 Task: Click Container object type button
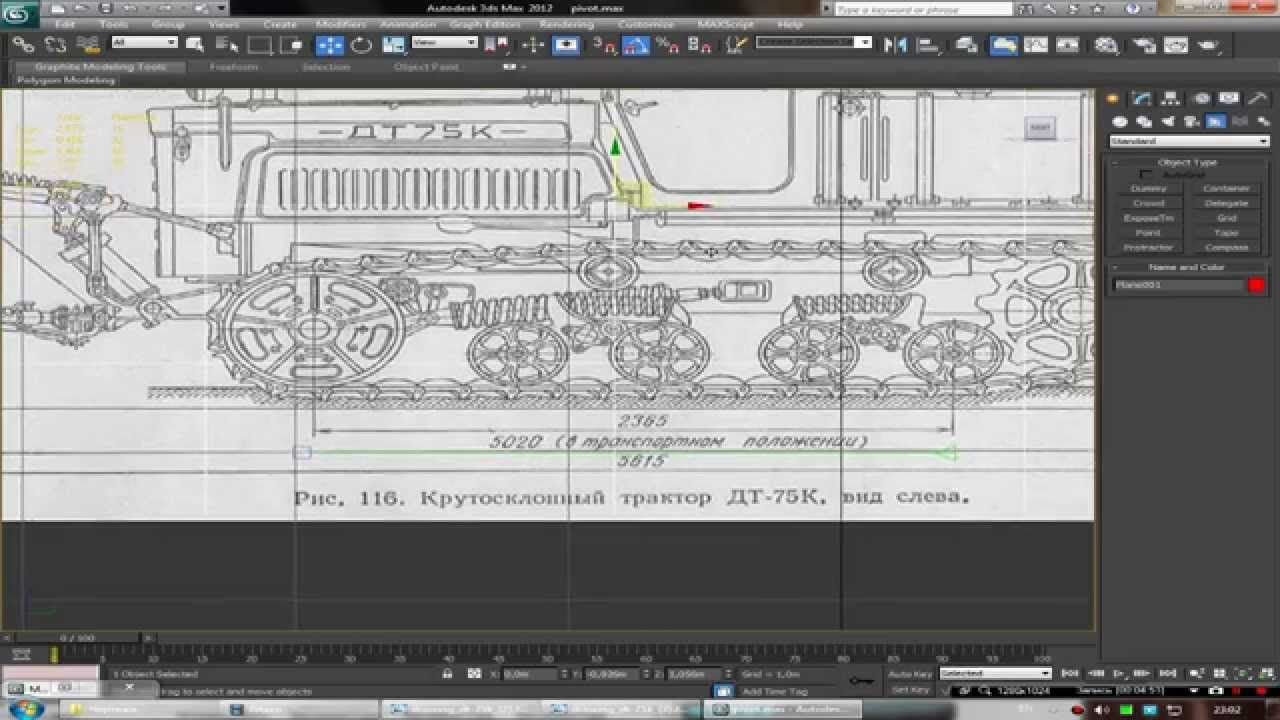(1227, 188)
